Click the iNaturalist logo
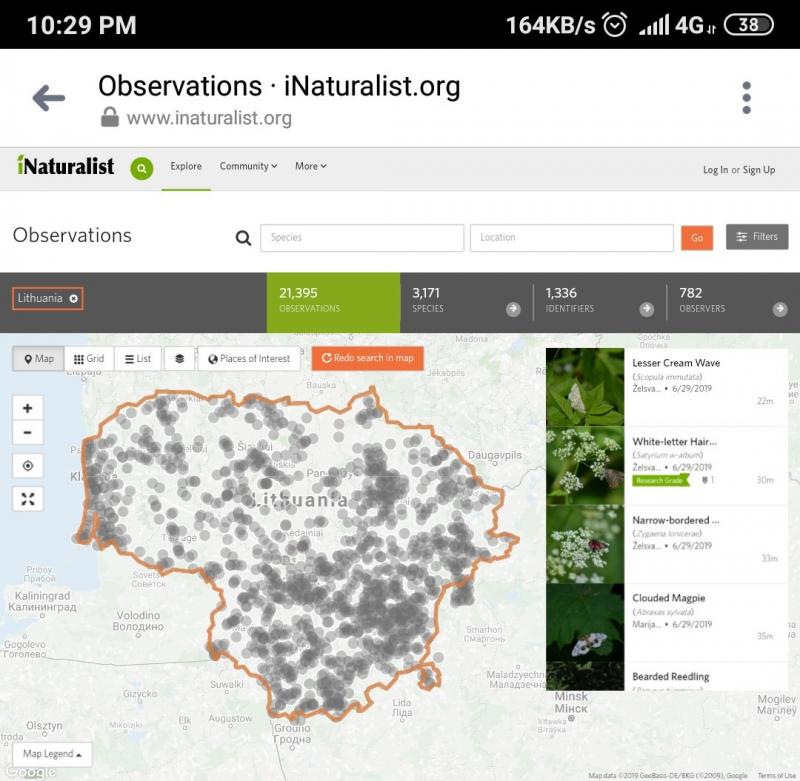 (65, 165)
